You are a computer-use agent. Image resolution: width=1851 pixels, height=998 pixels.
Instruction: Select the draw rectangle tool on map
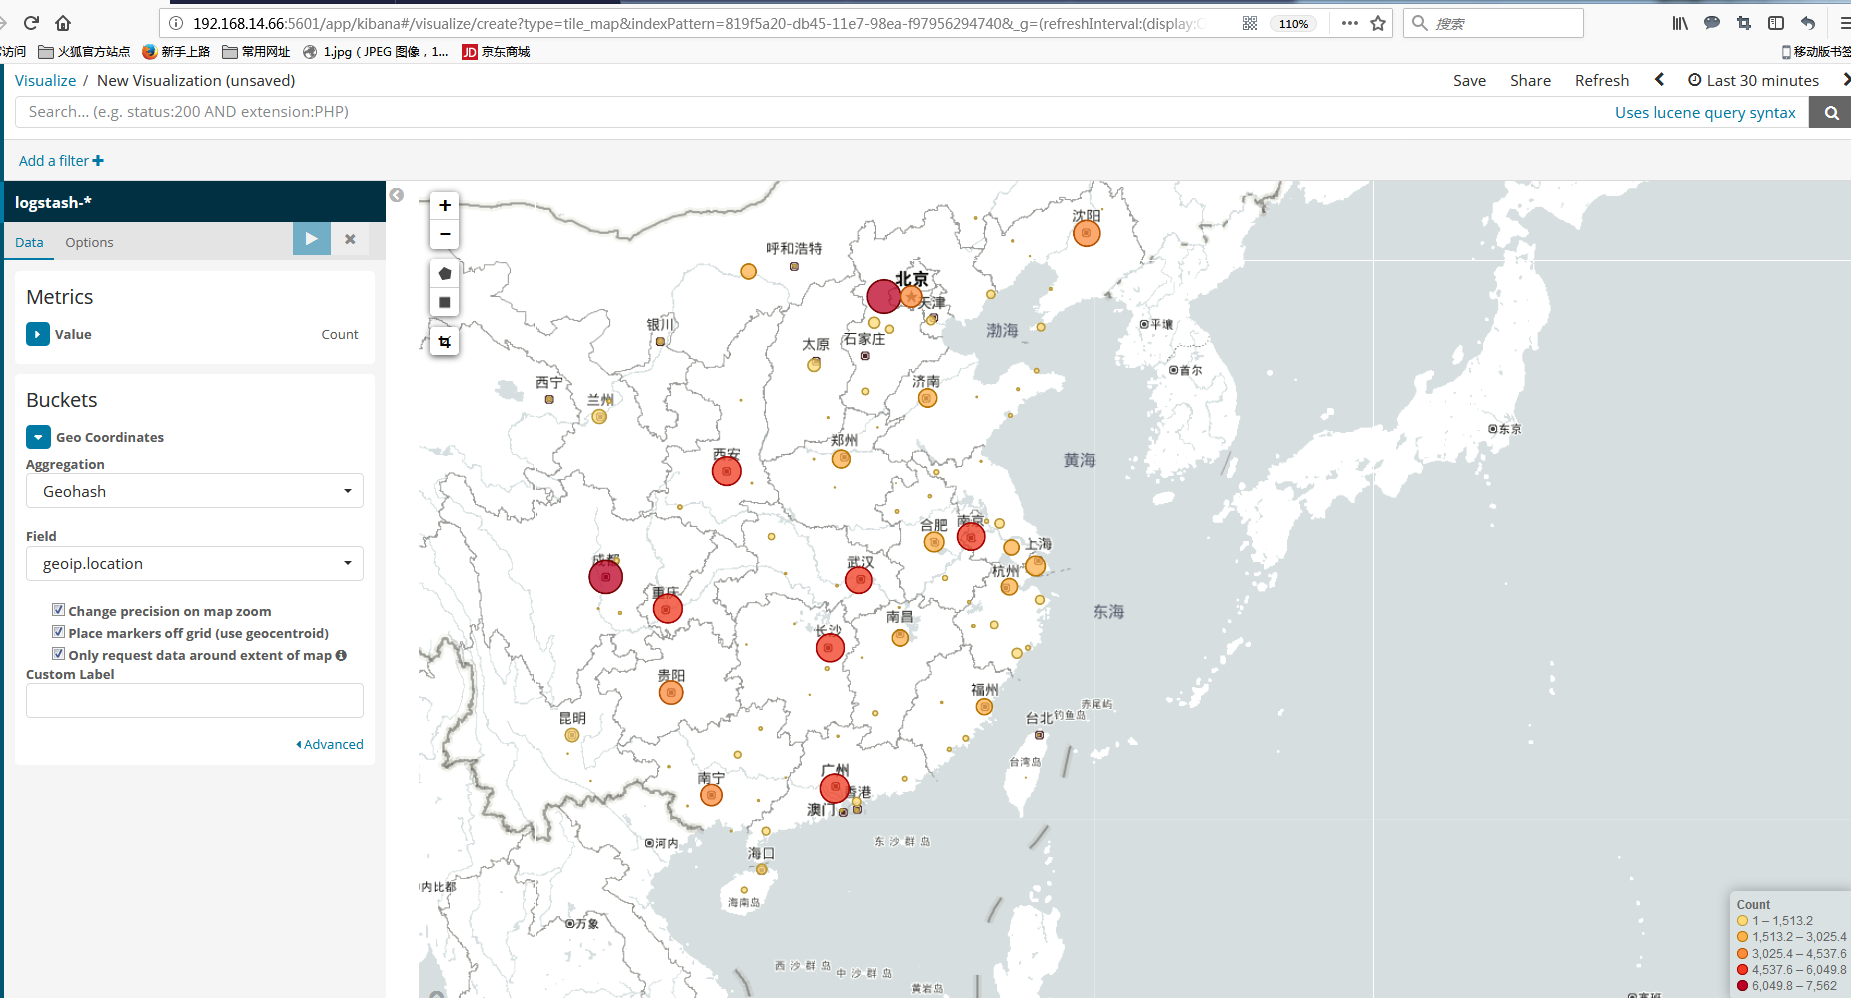[x=445, y=302]
